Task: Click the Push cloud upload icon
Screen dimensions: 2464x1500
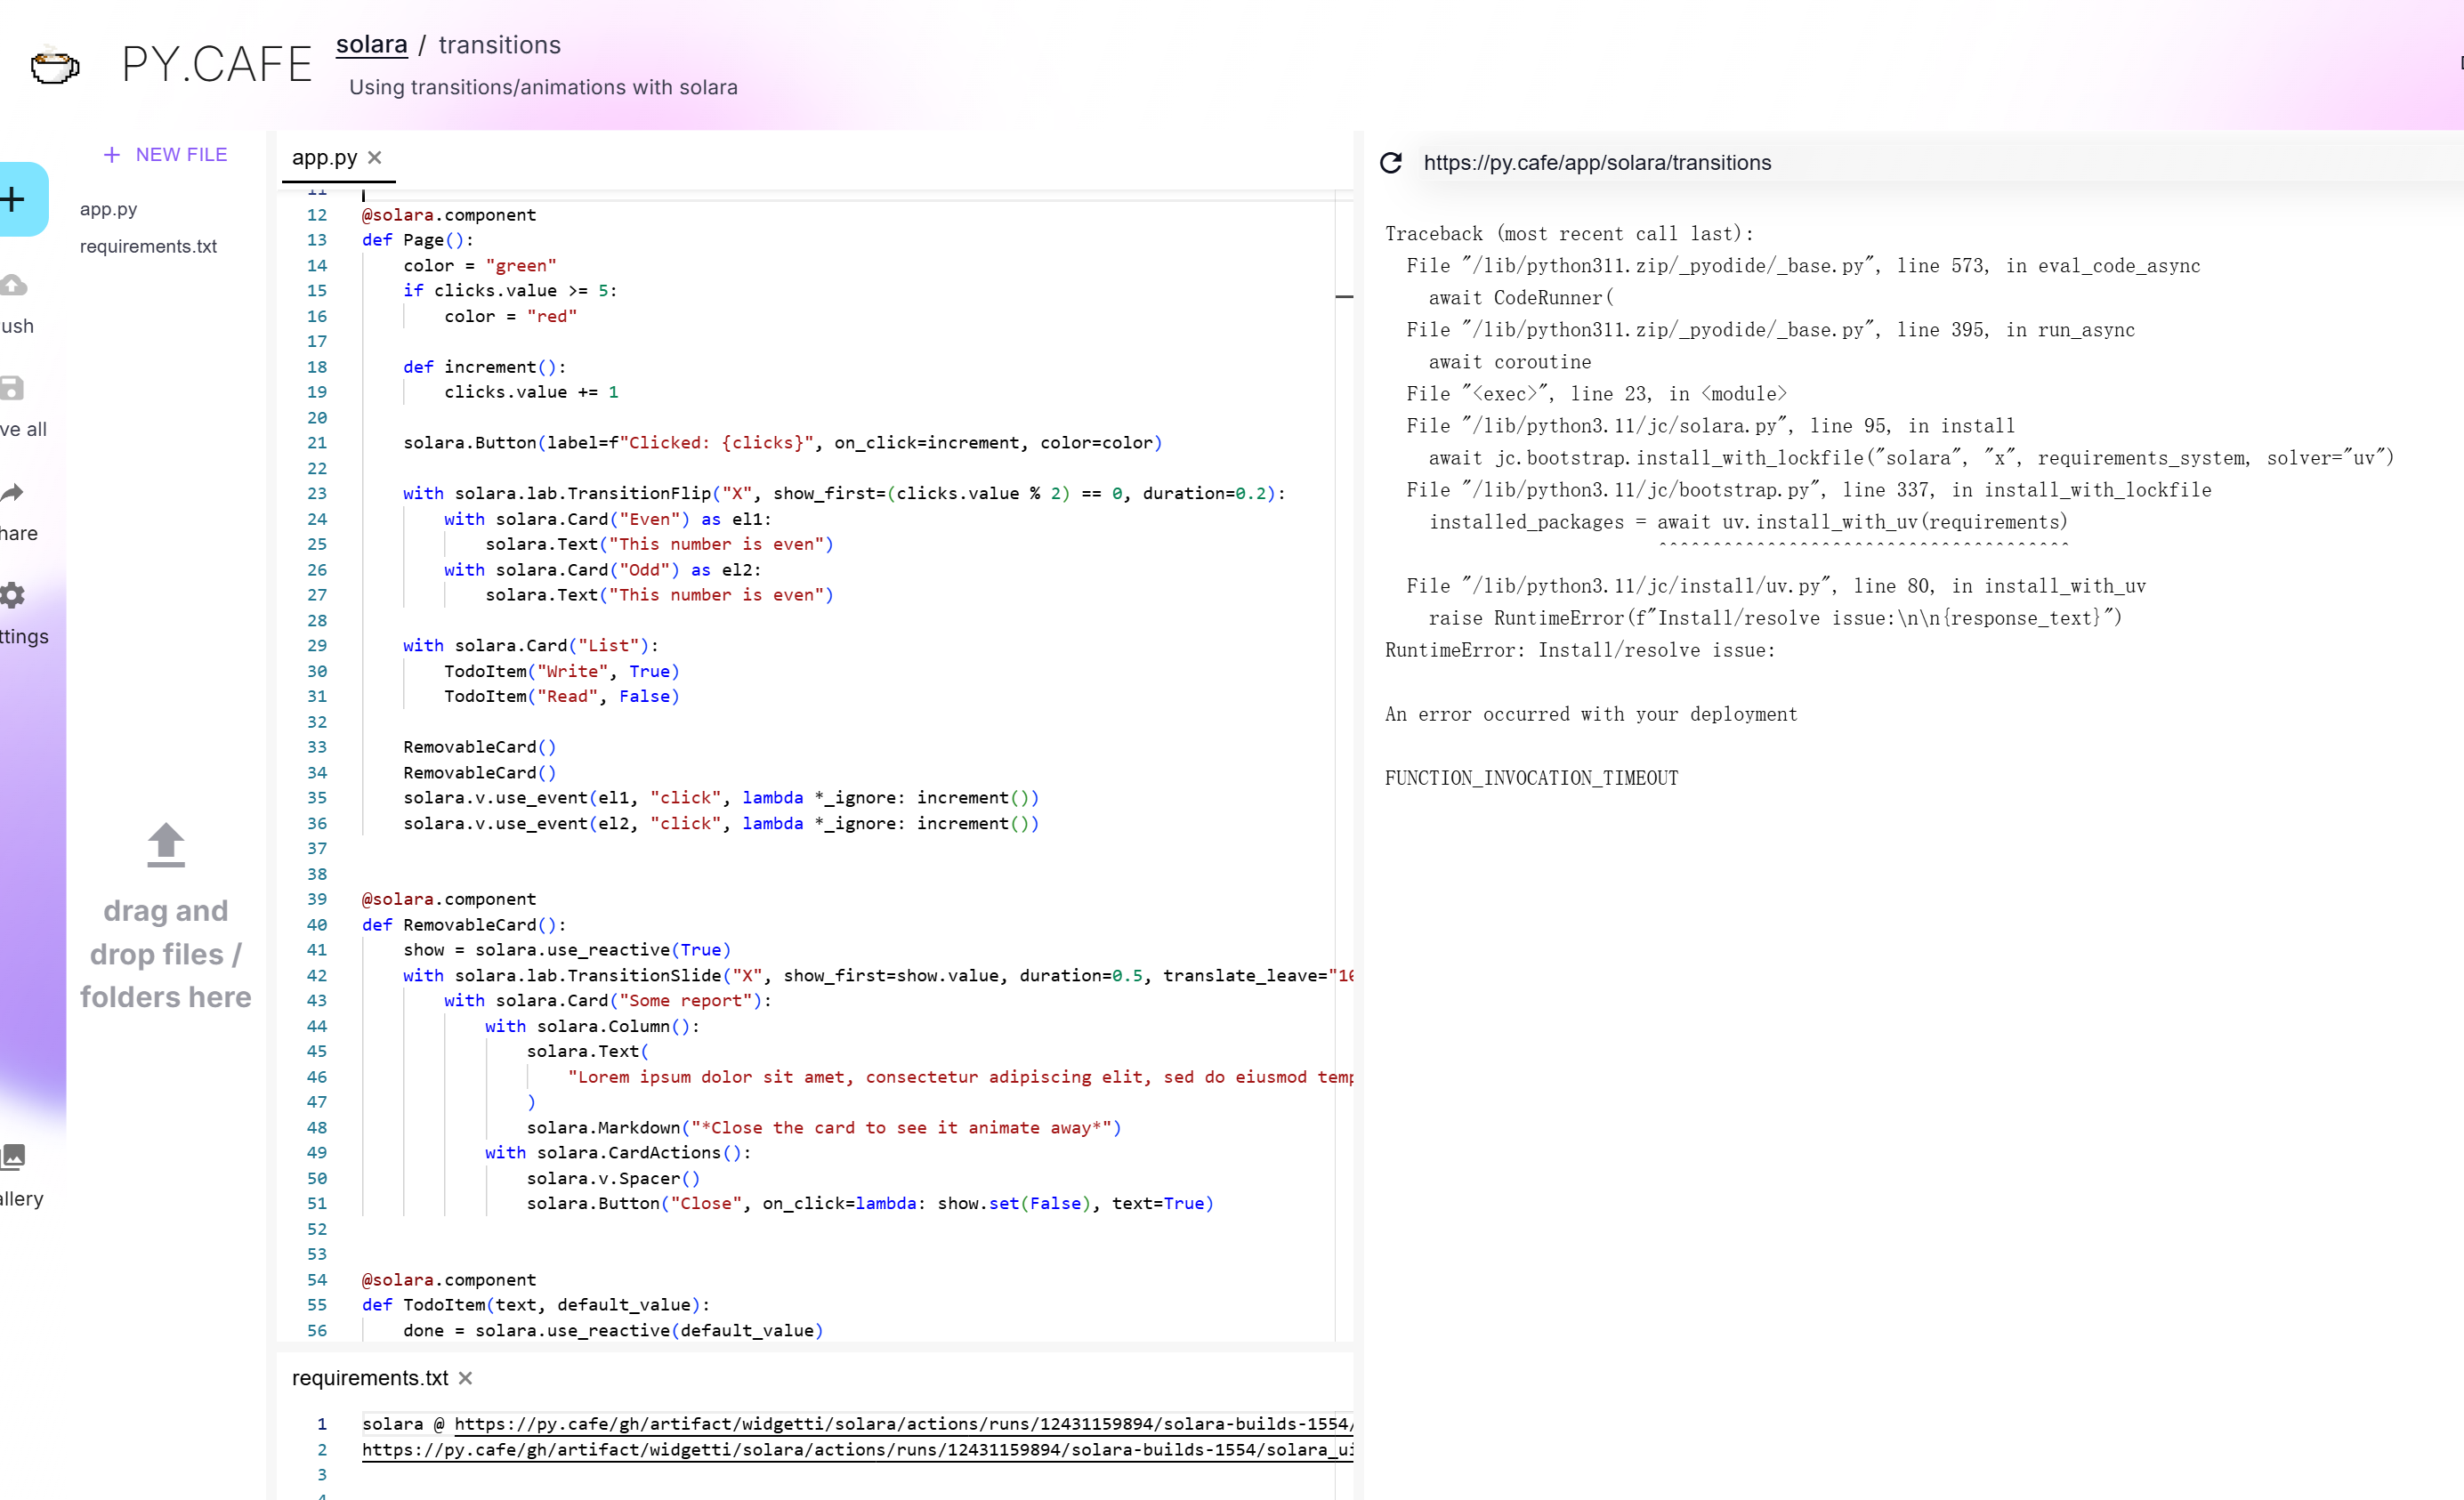Action: 13,286
